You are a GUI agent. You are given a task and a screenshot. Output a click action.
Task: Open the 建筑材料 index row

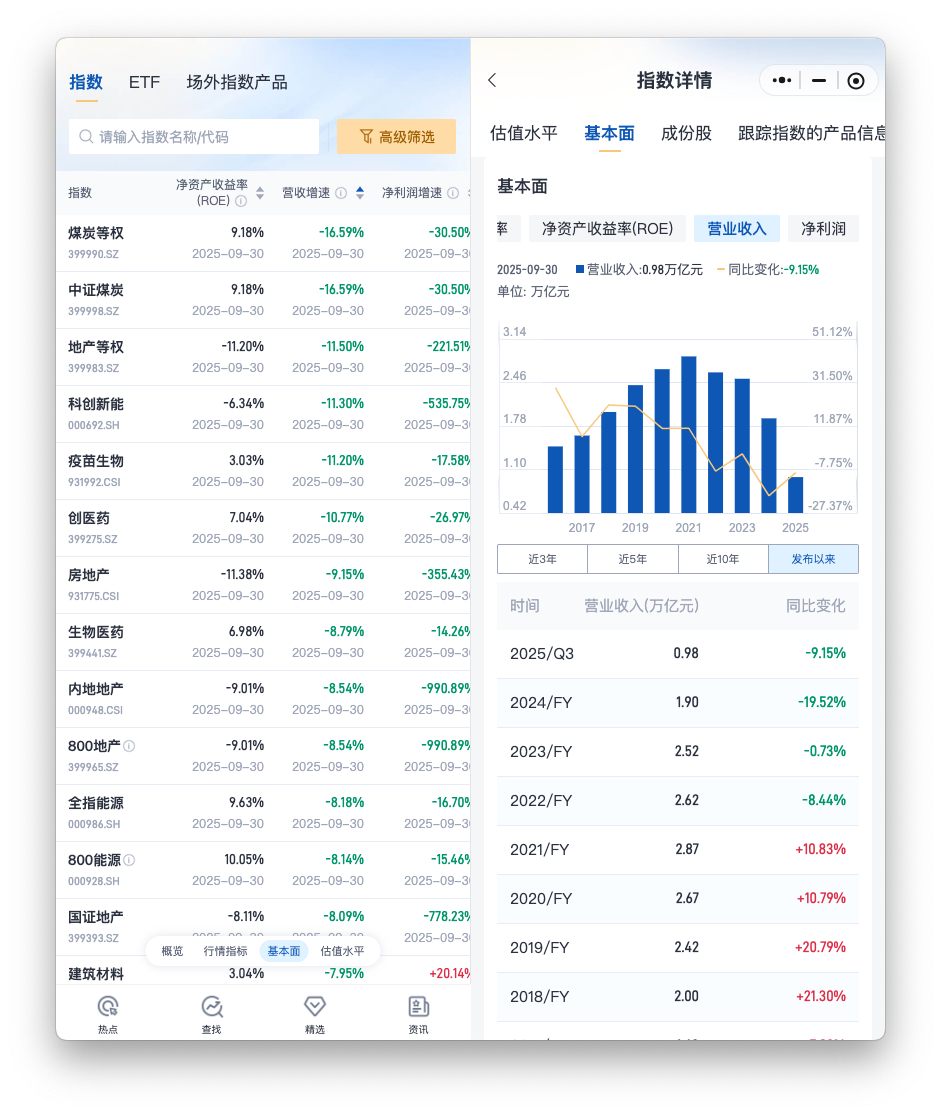(263, 970)
